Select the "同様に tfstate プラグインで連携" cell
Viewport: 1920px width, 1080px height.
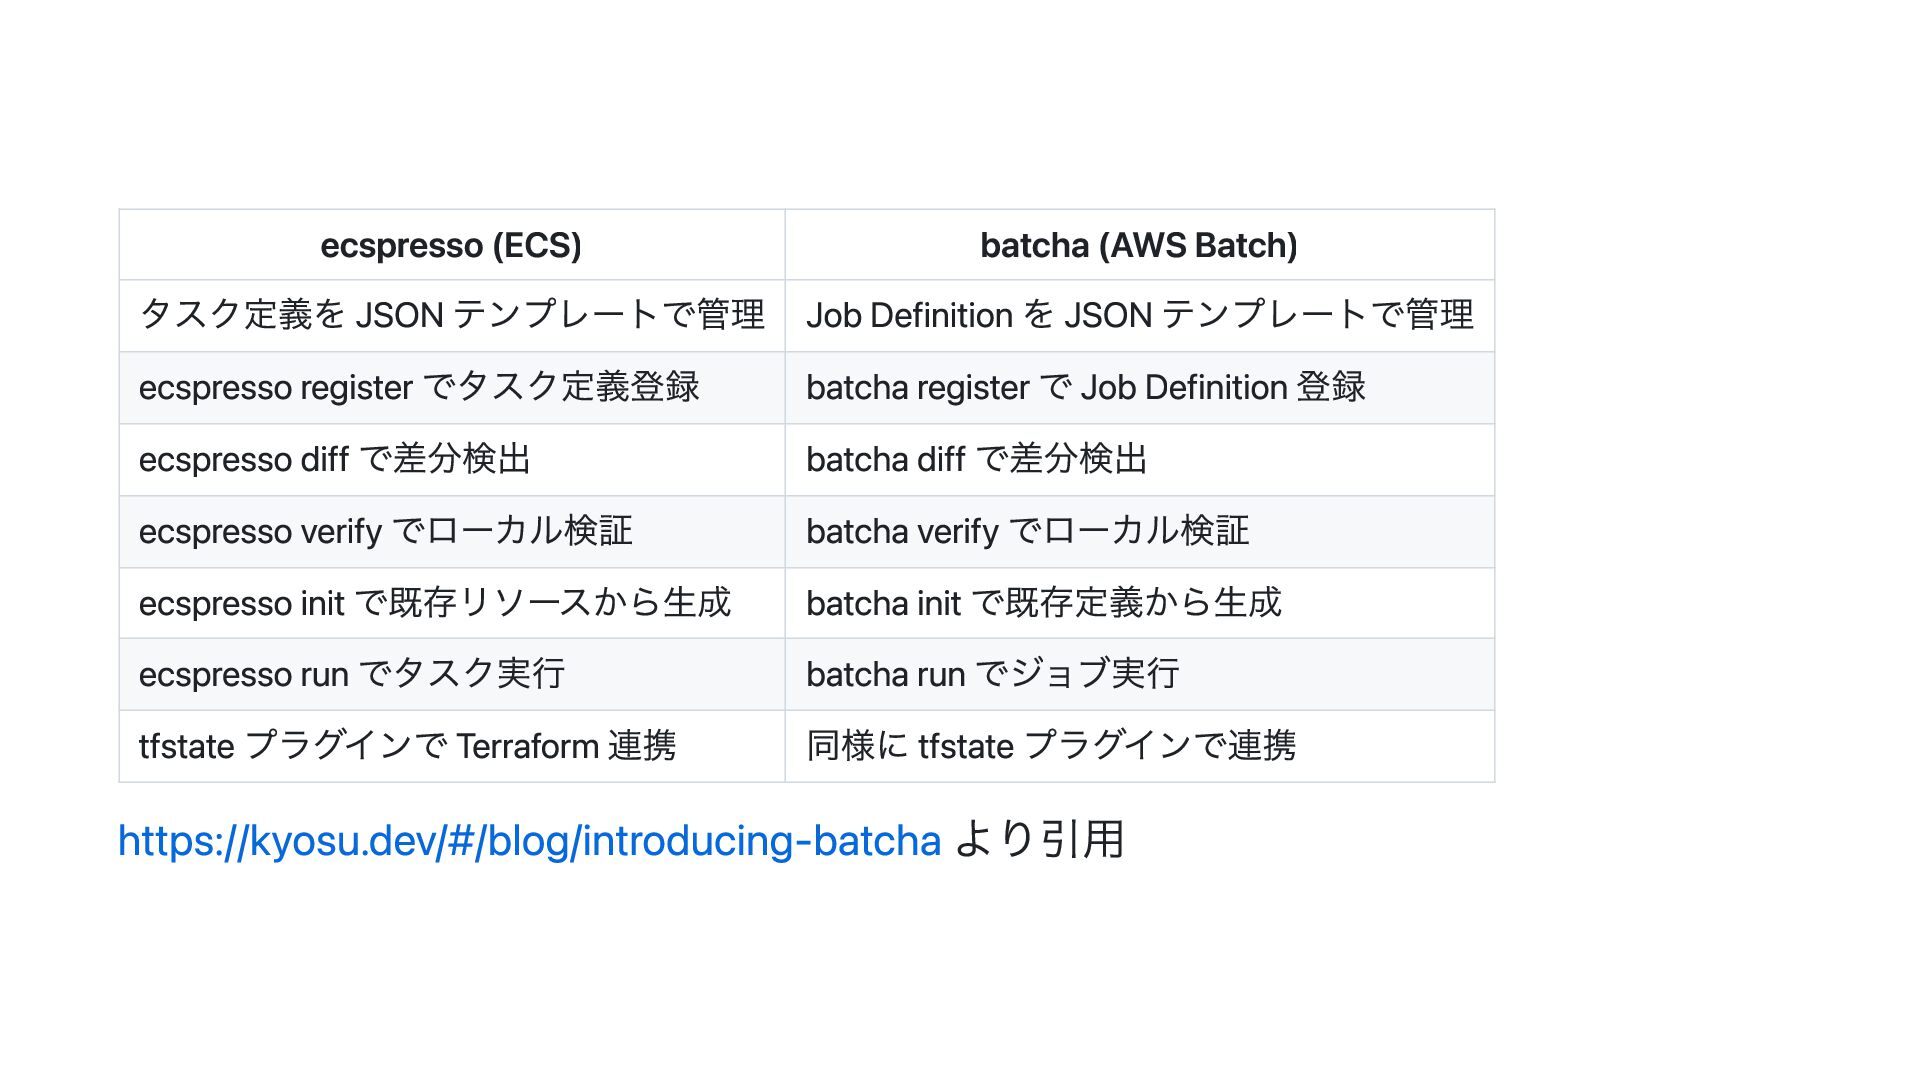coord(1051,746)
